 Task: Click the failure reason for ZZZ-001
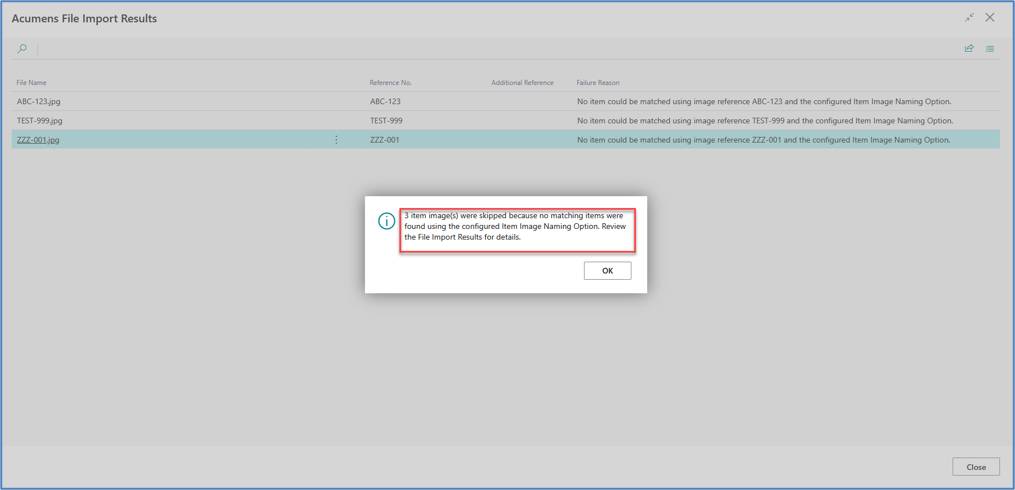pyautogui.click(x=764, y=139)
